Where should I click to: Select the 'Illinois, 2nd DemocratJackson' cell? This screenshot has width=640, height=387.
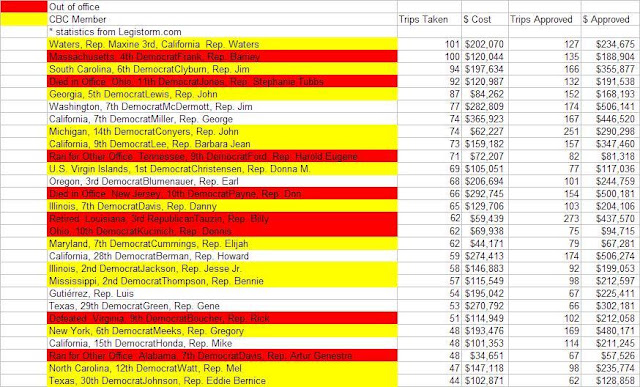(x=222, y=269)
